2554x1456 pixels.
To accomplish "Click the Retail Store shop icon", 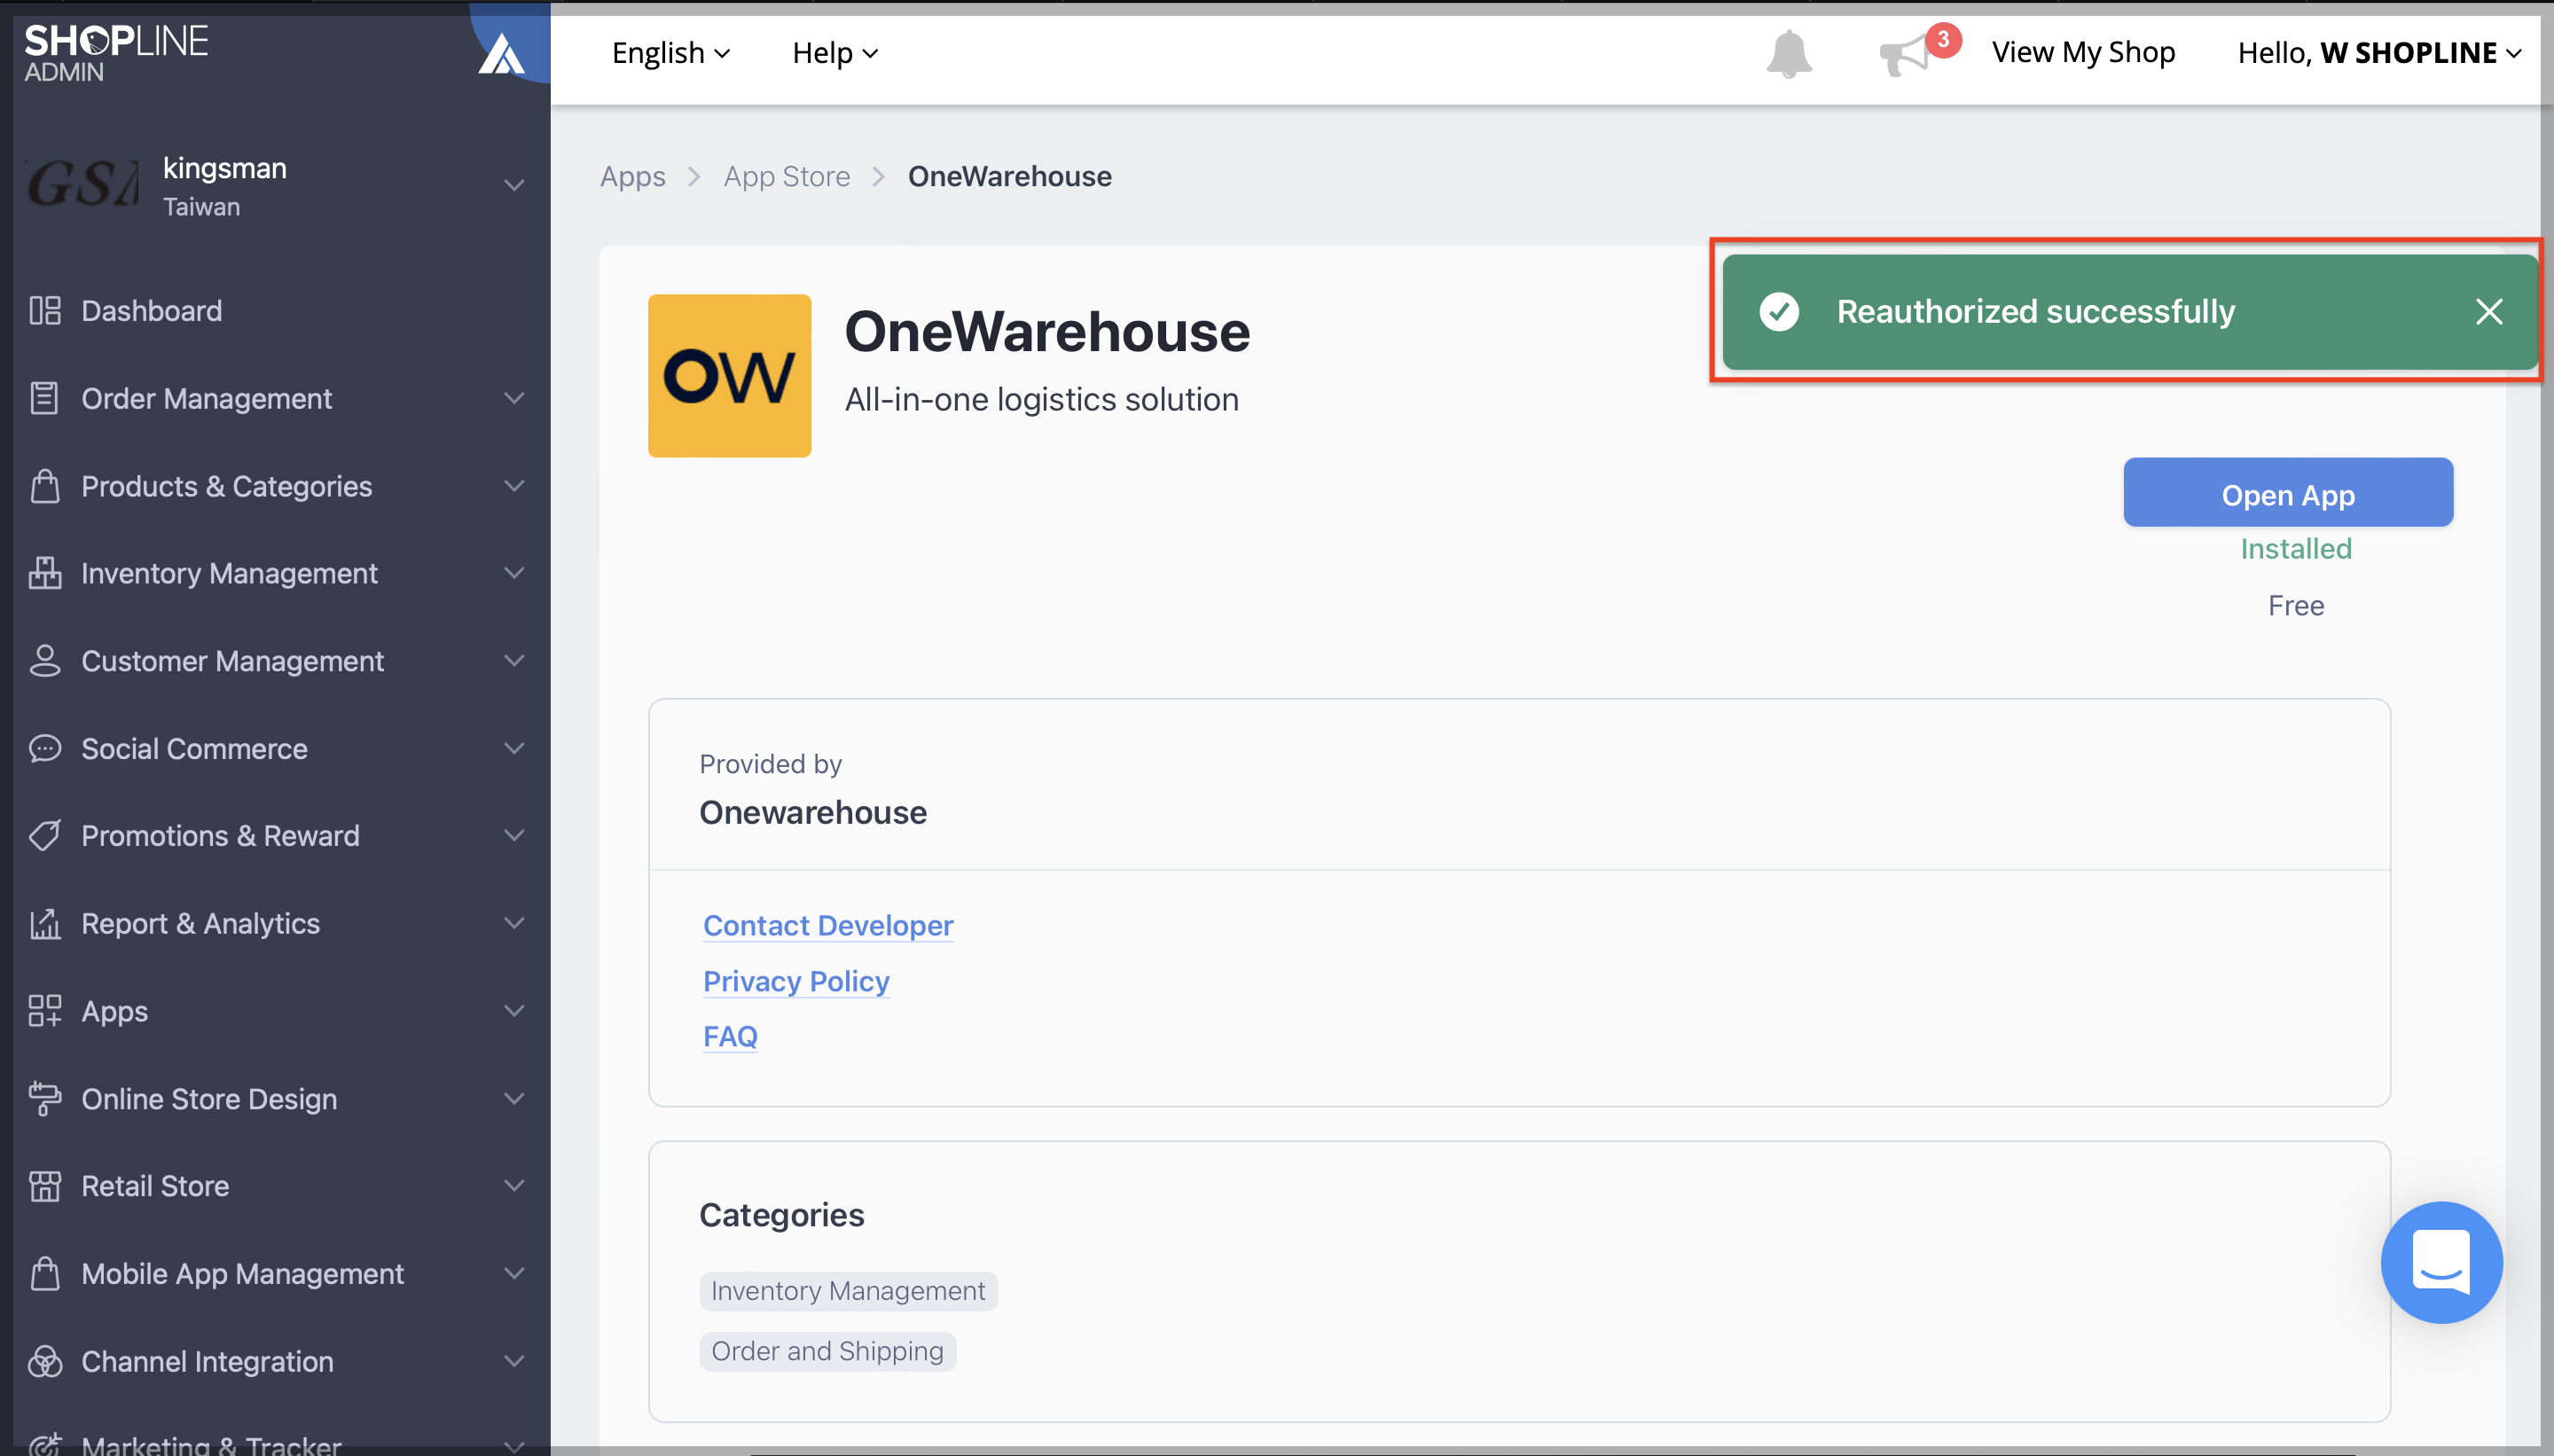I will click(x=44, y=1186).
